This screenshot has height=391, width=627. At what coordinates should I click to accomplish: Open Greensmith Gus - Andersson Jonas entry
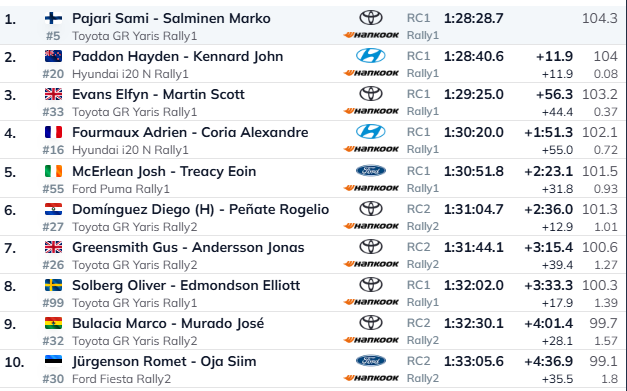click(188, 247)
